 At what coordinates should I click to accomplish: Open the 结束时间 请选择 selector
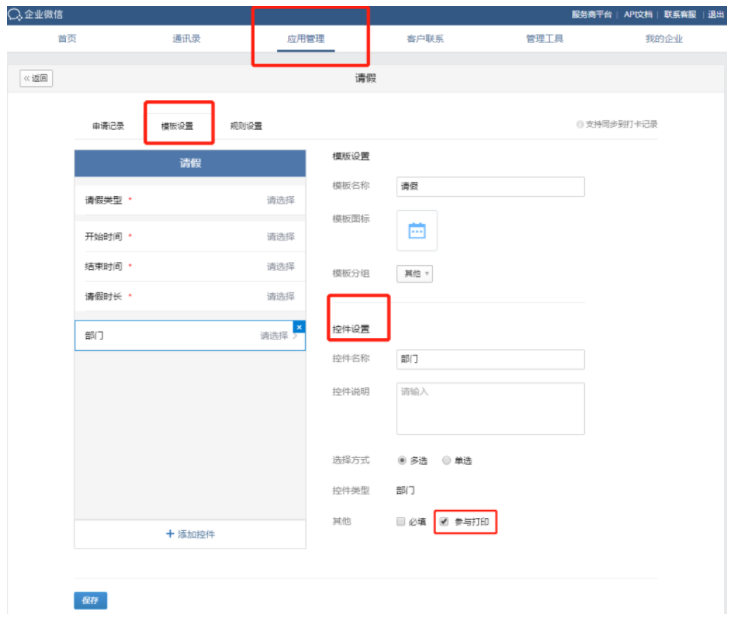(281, 266)
